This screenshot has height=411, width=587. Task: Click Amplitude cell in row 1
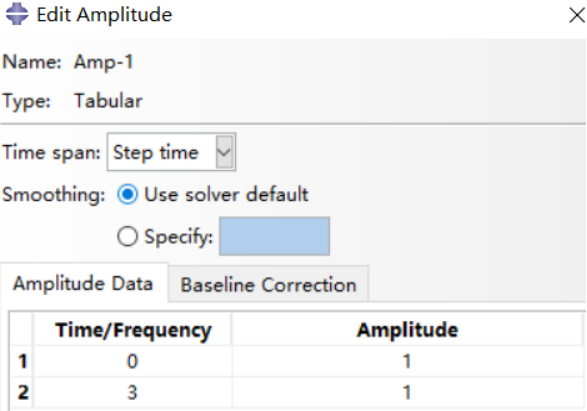coord(407,361)
